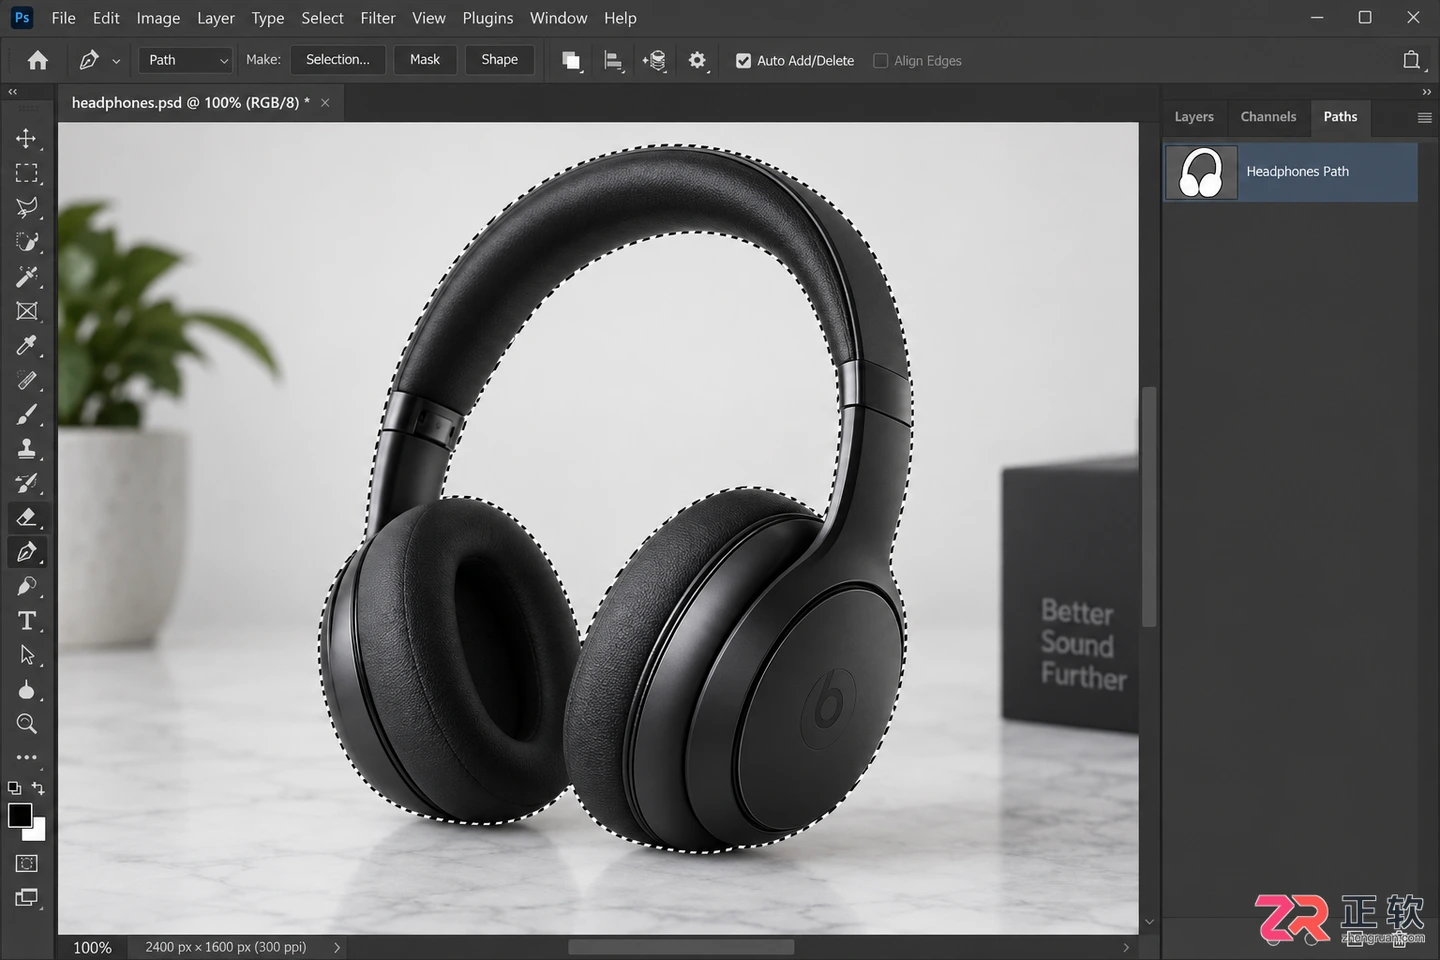Open path arrangement icon
The image size is (1440, 960).
(x=655, y=61)
